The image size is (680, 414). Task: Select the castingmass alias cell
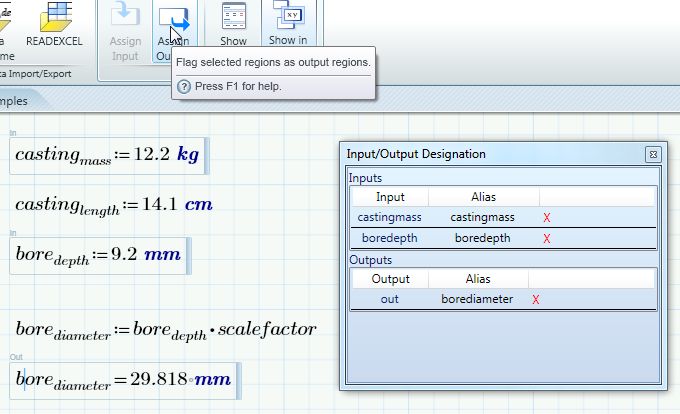tap(483, 217)
